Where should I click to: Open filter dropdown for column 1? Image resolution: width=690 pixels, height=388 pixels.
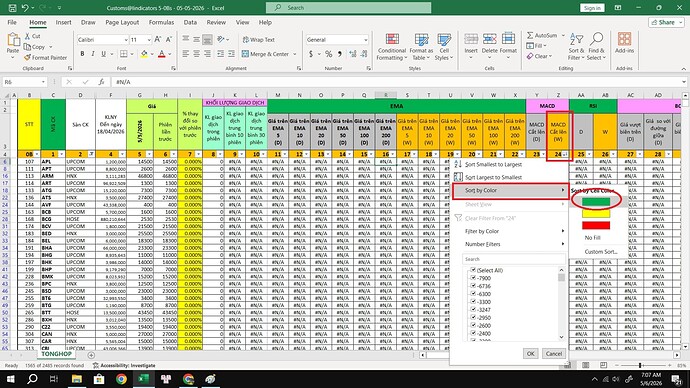coord(61,154)
